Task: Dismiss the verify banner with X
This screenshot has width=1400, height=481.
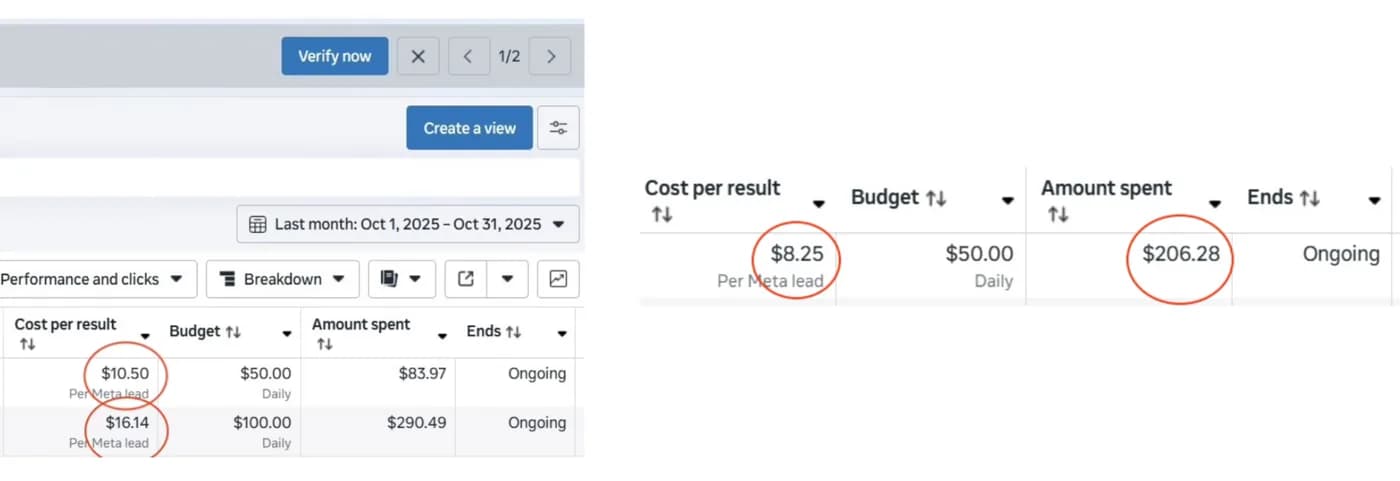Action: pyautogui.click(x=418, y=56)
